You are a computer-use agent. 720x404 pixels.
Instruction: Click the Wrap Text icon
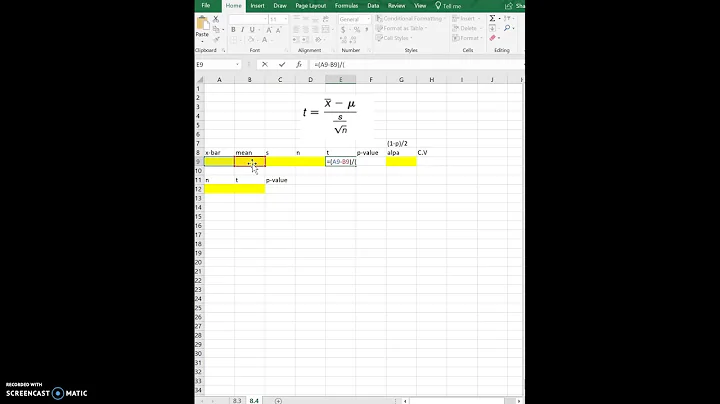point(326,19)
